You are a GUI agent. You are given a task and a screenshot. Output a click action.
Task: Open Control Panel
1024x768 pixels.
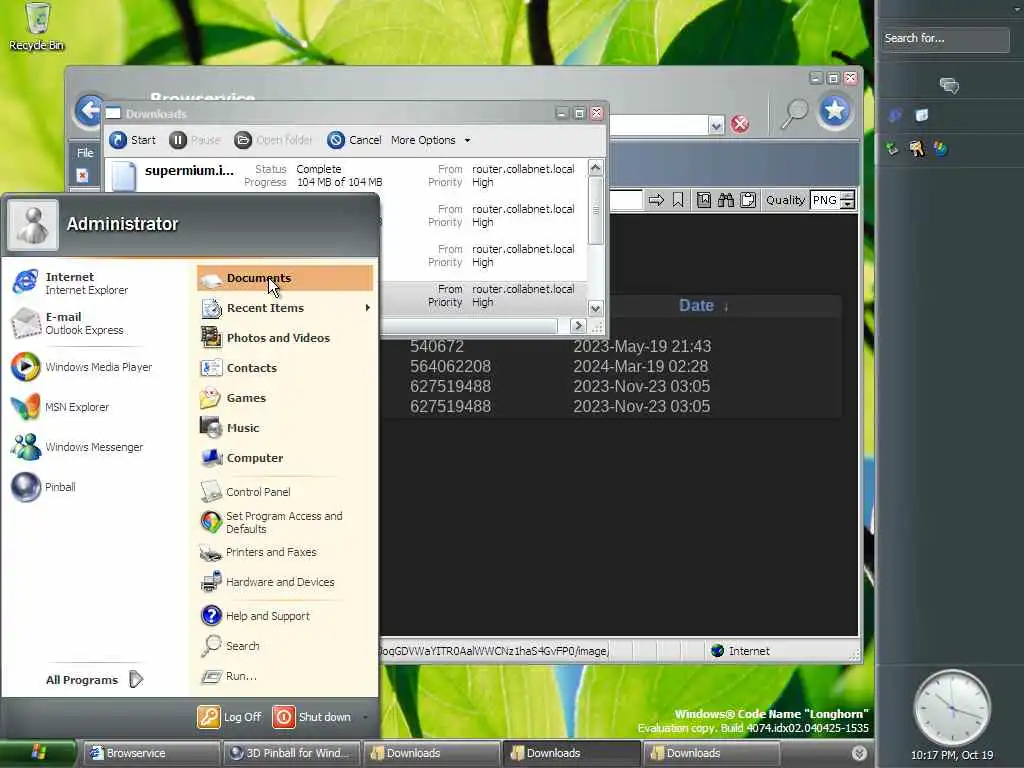(x=285, y=492)
